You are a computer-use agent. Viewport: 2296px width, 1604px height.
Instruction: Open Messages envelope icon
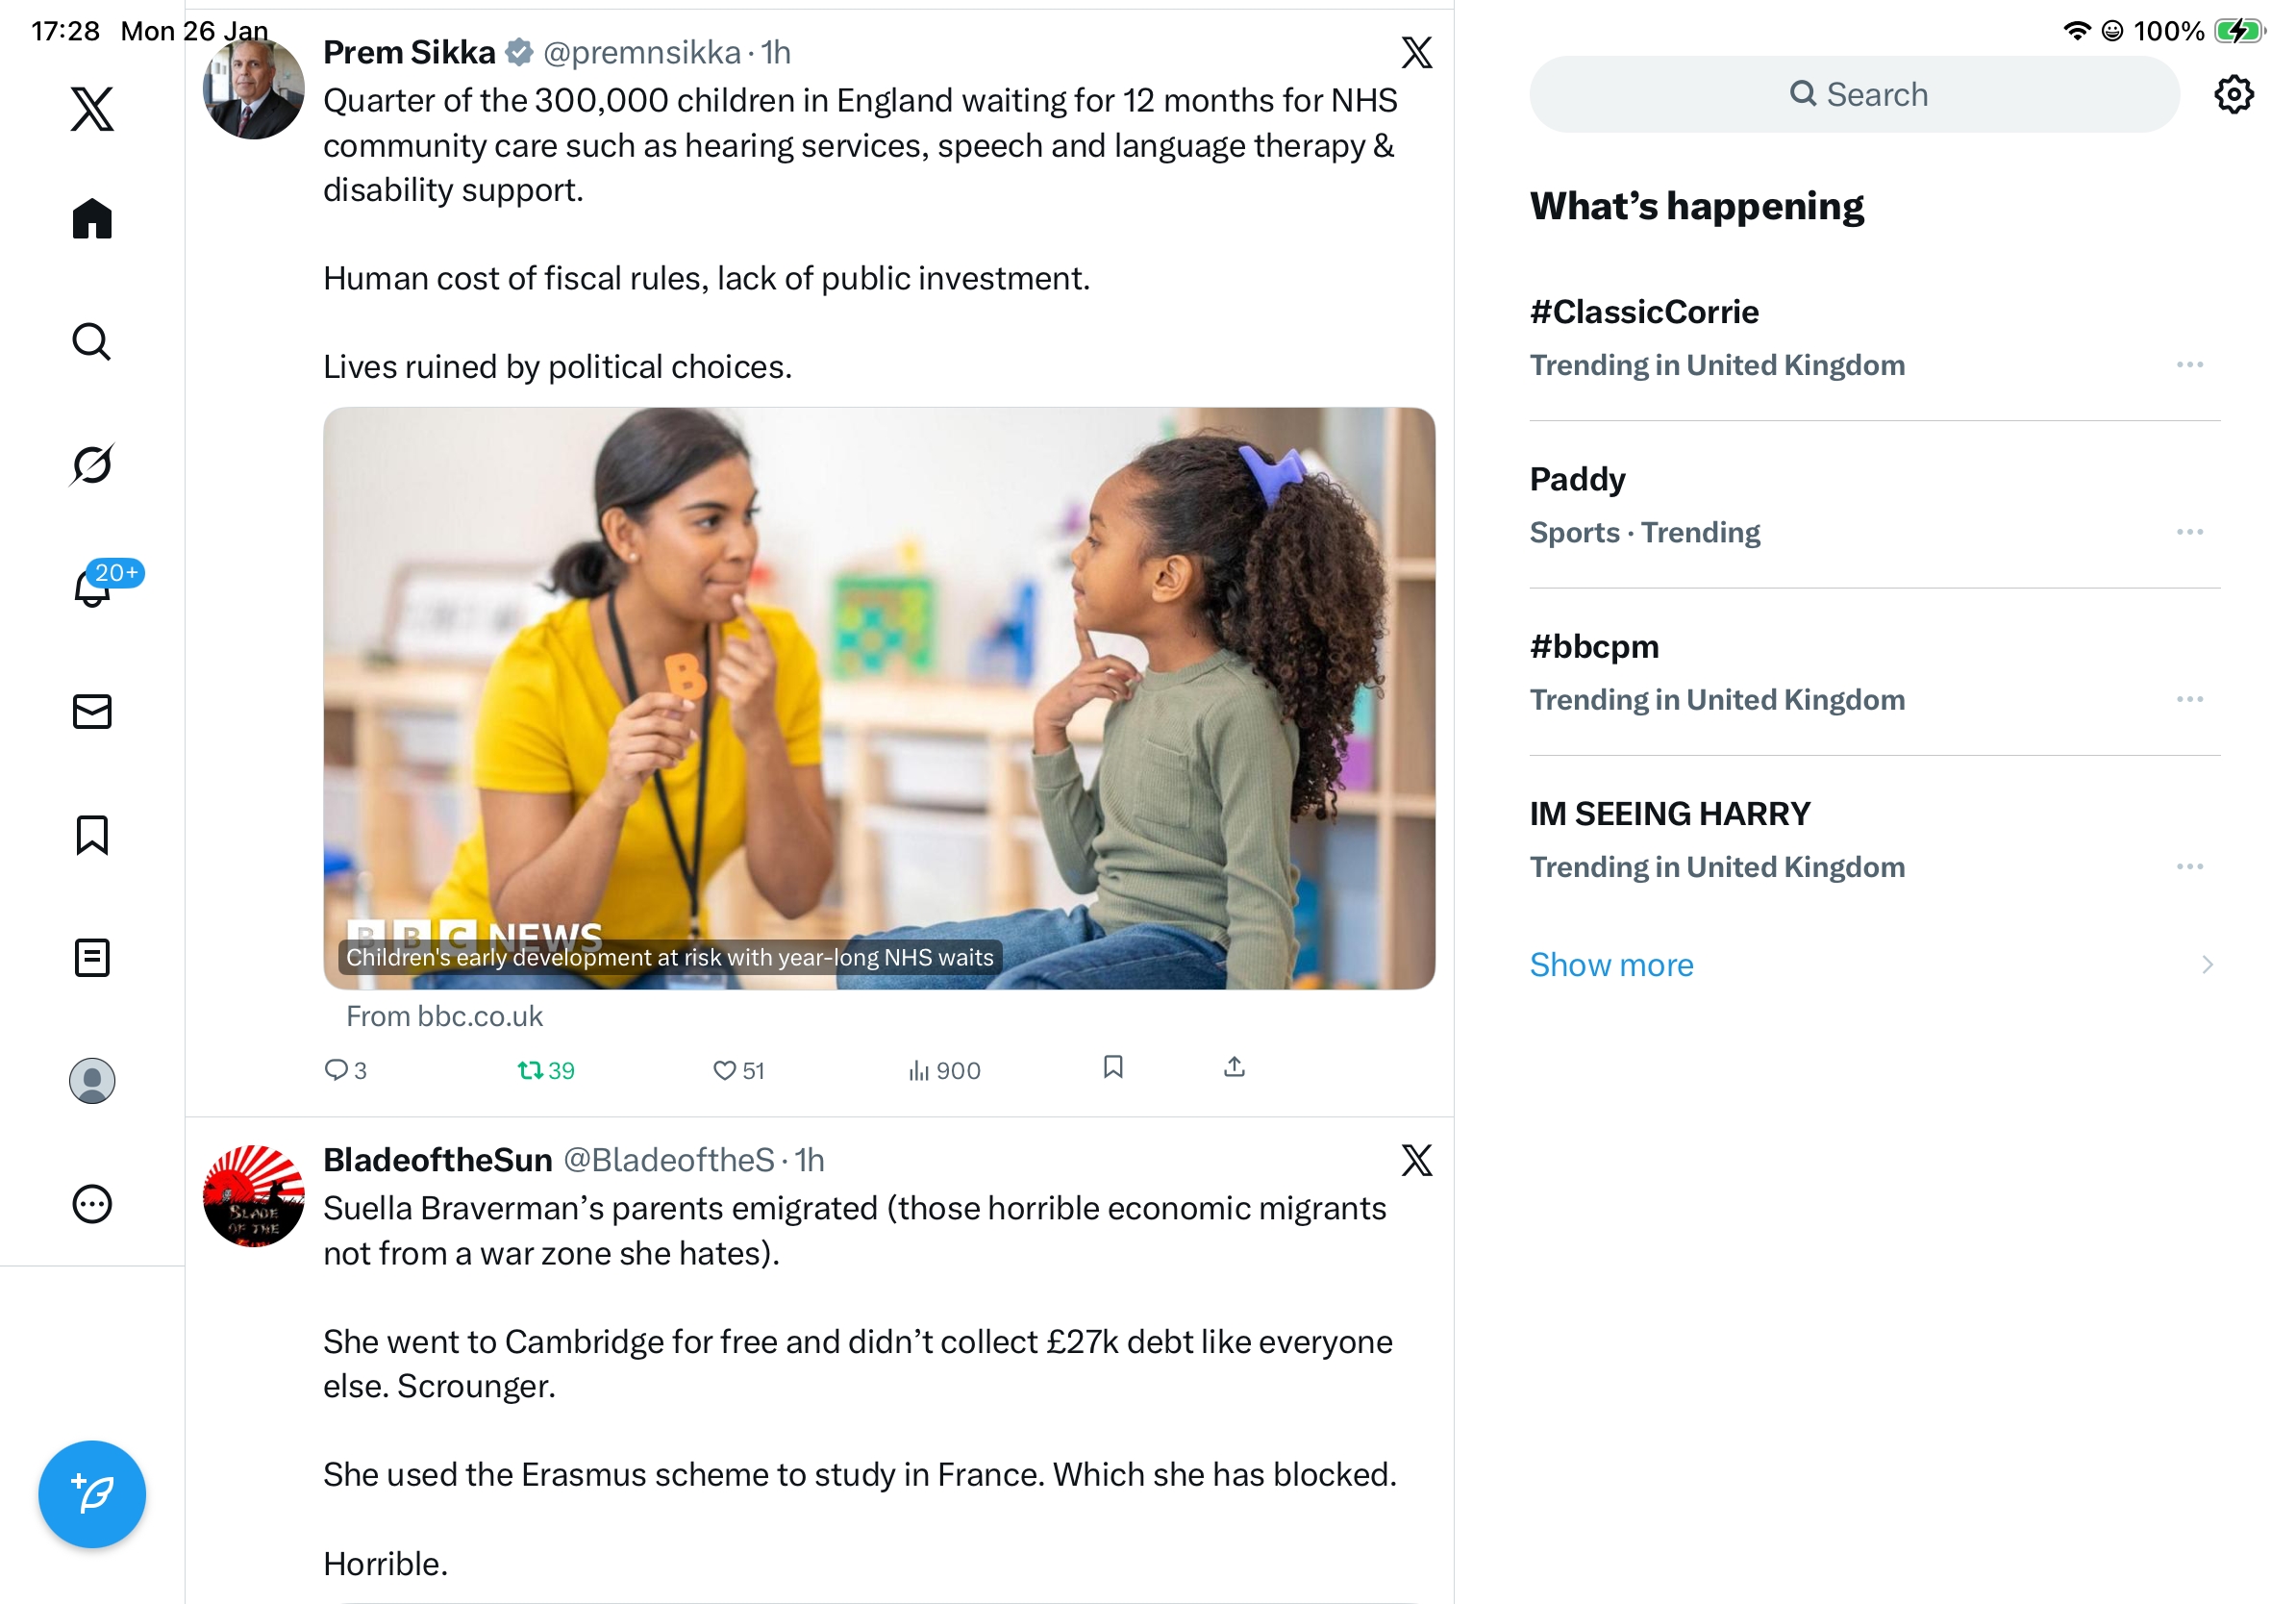(92, 711)
